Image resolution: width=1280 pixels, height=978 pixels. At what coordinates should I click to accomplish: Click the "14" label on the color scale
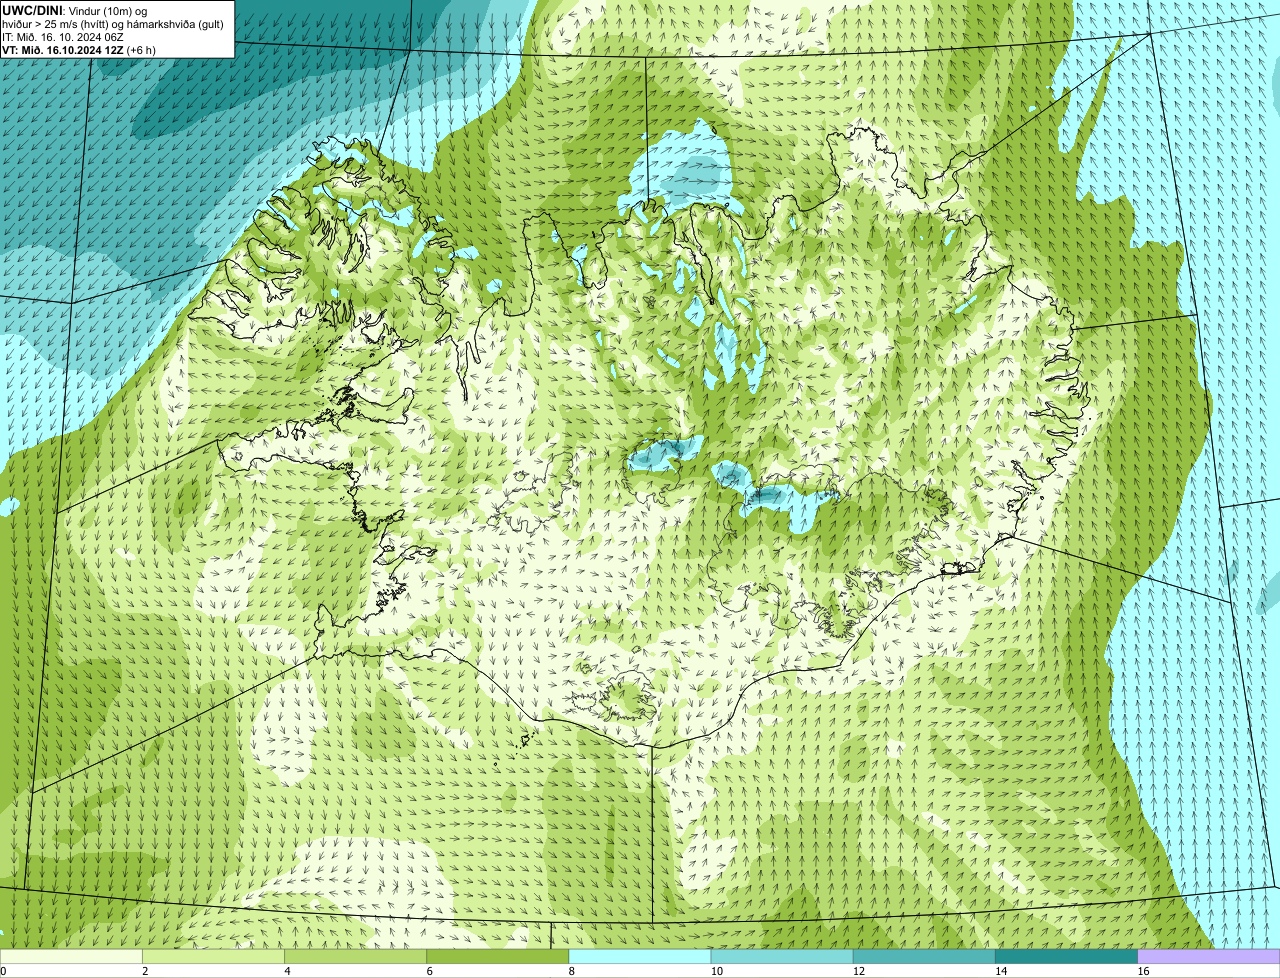[1001, 971]
